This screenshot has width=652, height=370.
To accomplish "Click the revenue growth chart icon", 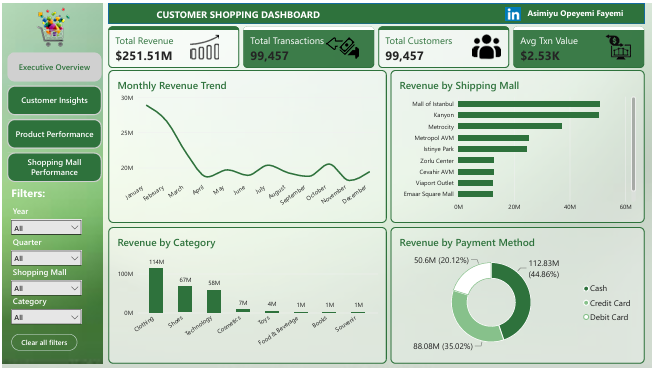I will [205, 47].
